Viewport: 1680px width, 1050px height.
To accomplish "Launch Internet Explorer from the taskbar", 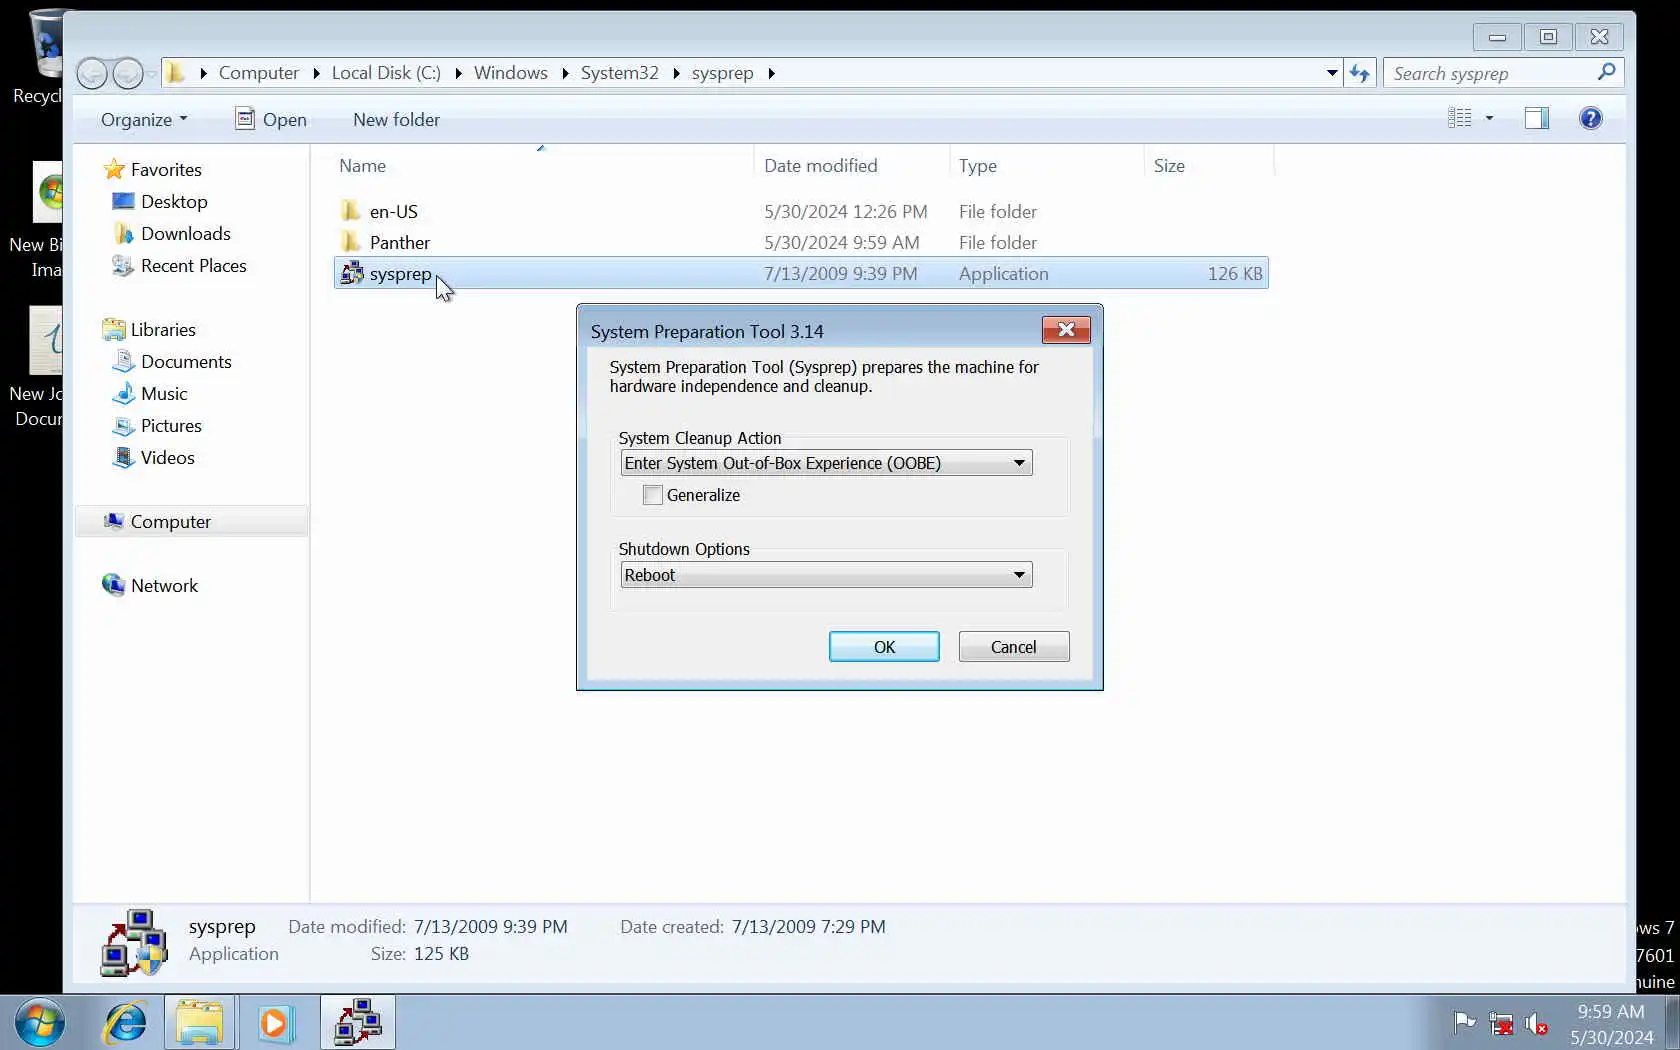I will click(126, 1023).
